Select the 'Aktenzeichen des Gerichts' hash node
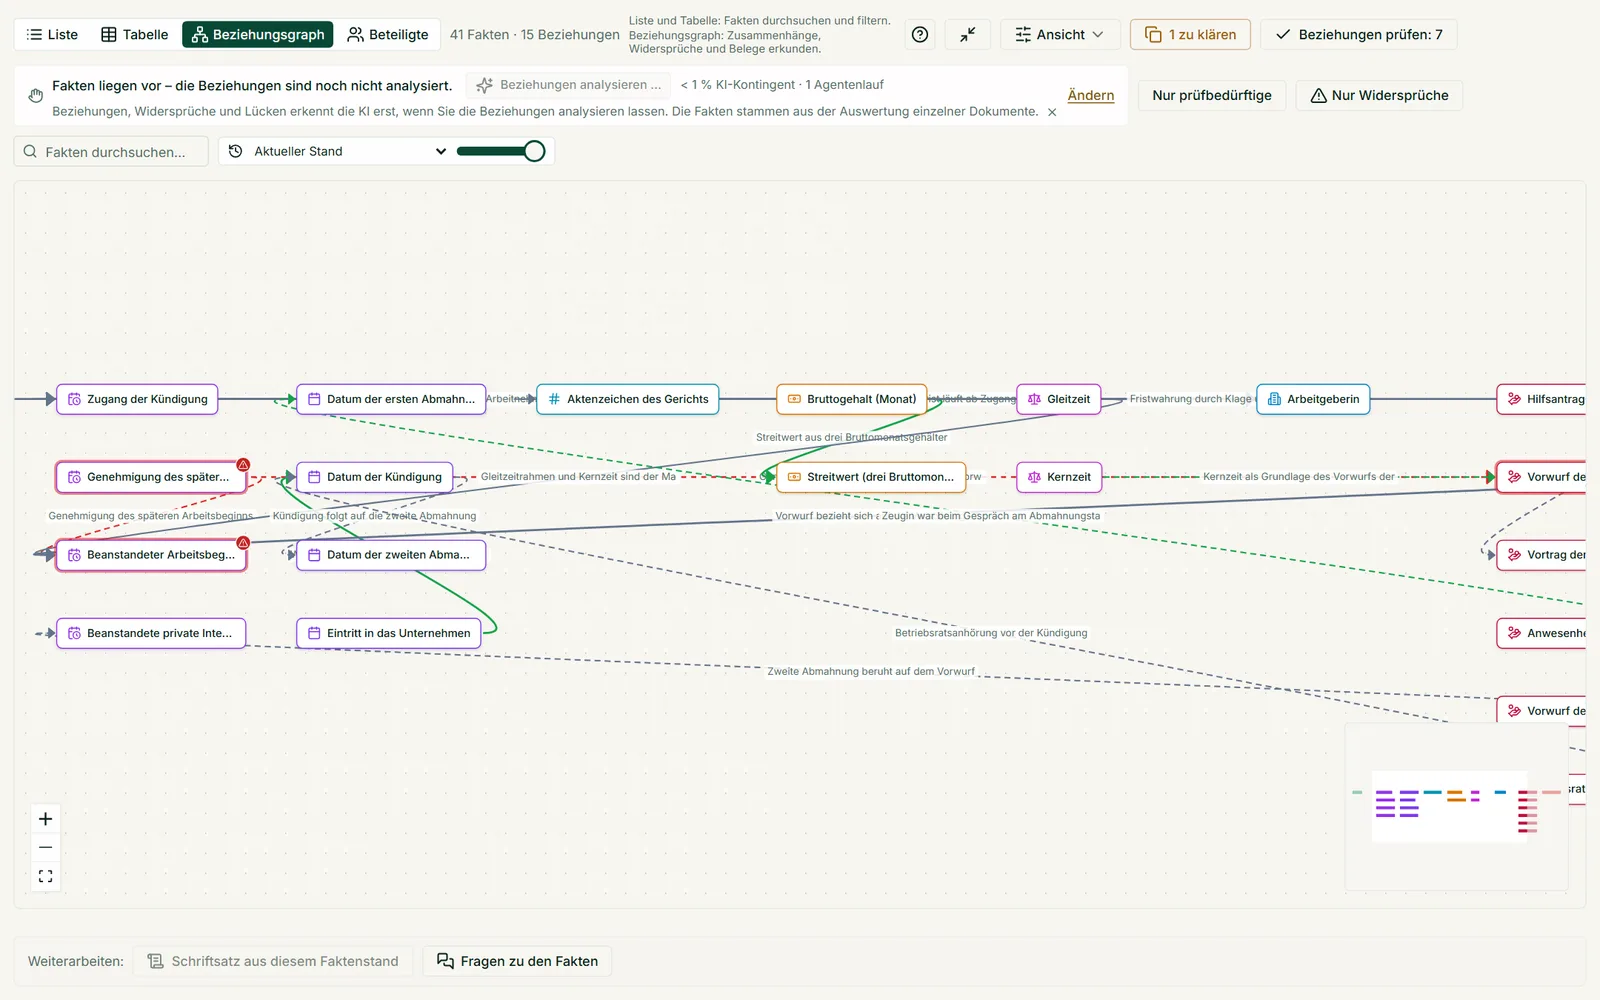The width and height of the screenshot is (1600, 1000). 628,399
